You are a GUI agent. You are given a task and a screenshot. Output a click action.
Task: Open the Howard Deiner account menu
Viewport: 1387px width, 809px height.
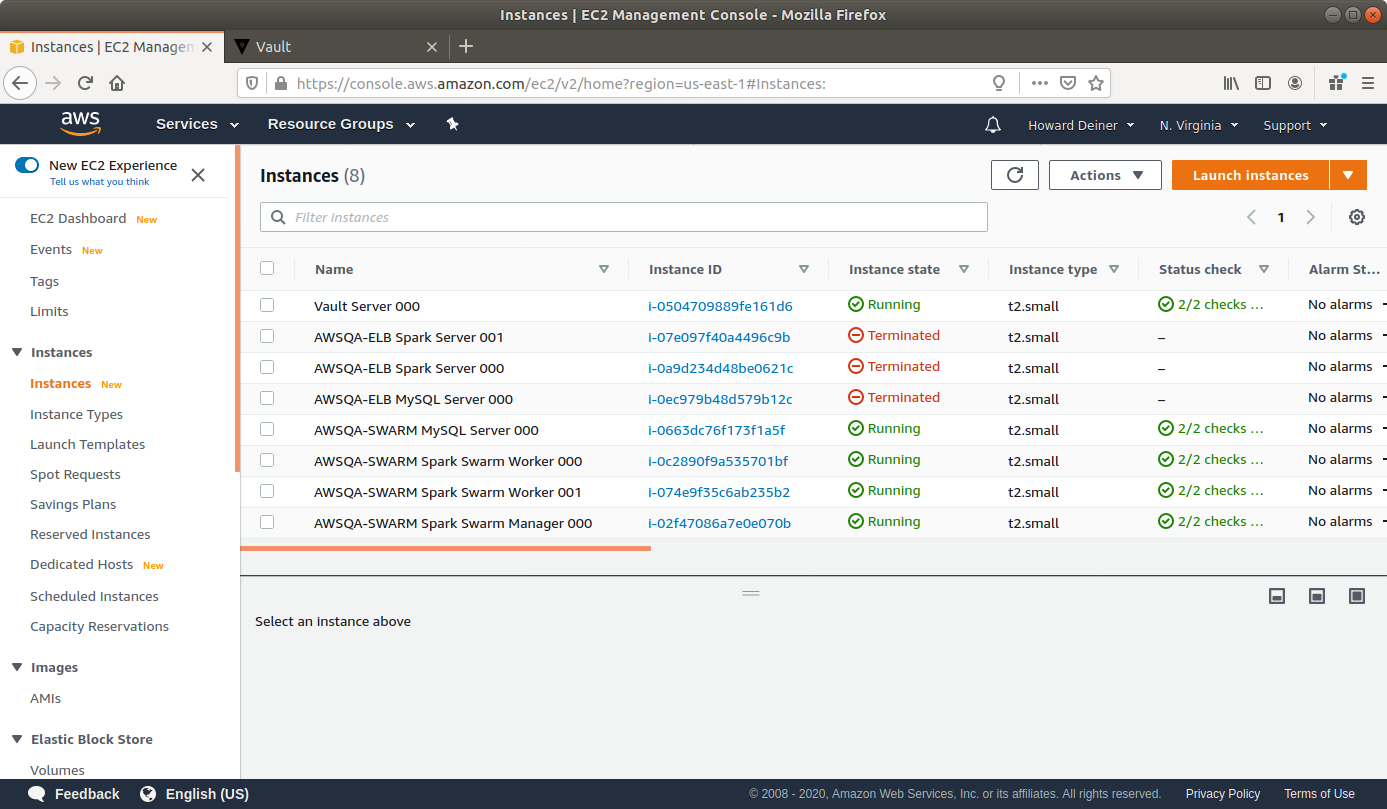[x=1081, y=125]
